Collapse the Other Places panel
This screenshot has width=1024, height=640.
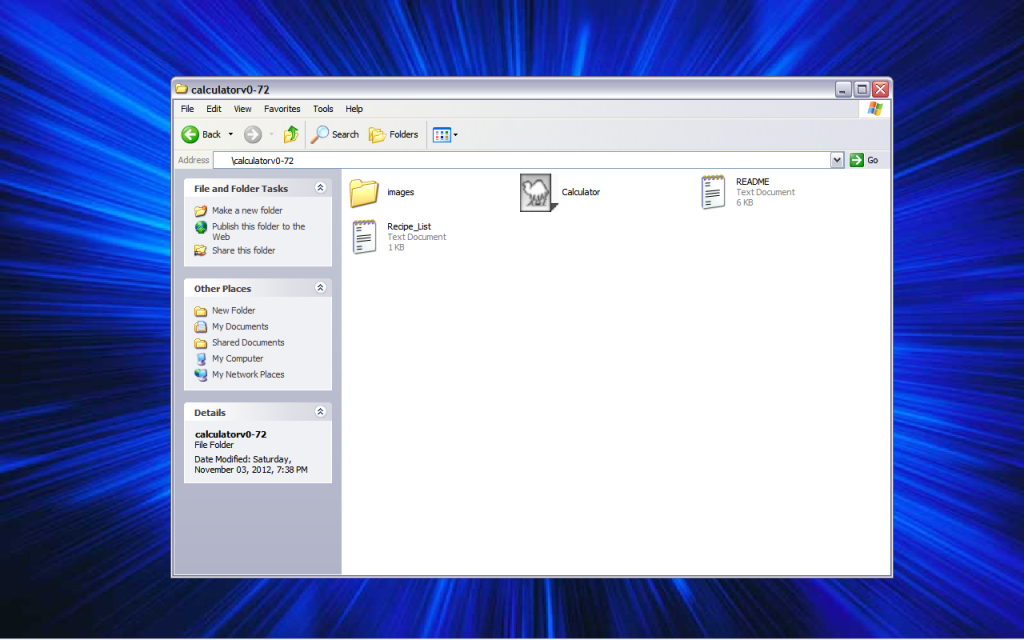(320, 288)
